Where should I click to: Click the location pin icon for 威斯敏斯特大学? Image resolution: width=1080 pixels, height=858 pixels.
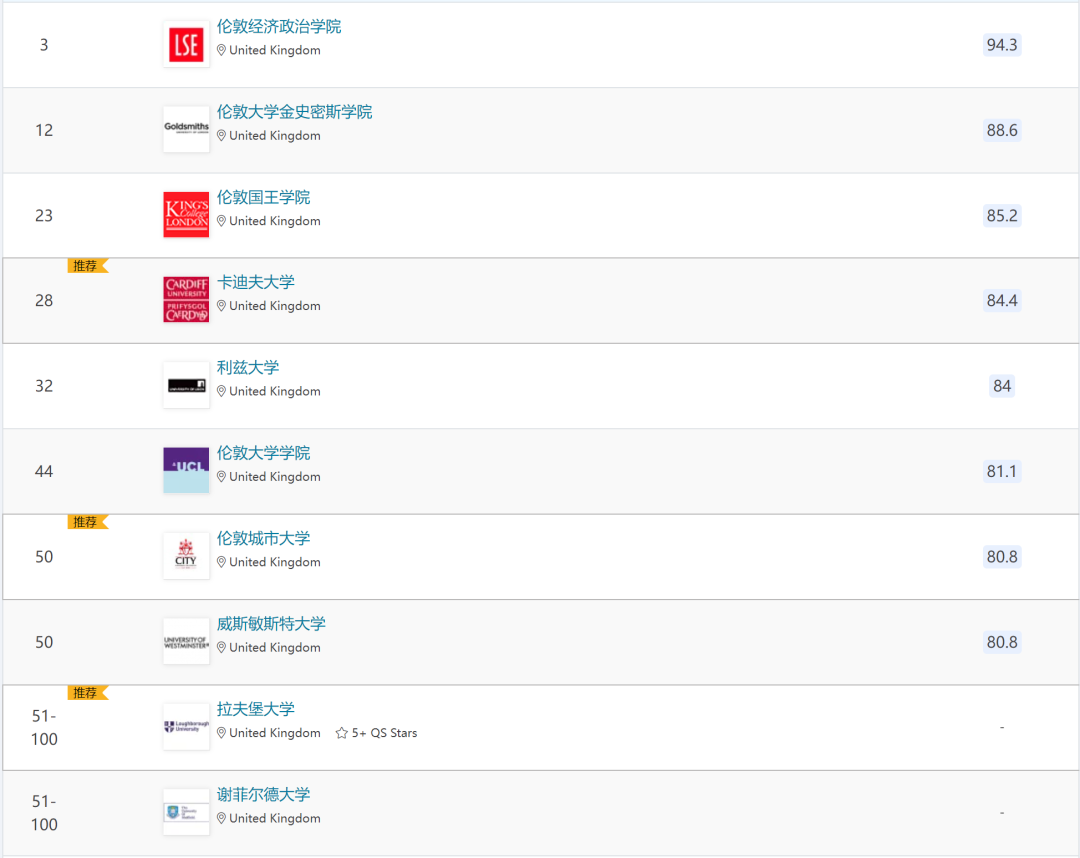click(x=221, y=647)
